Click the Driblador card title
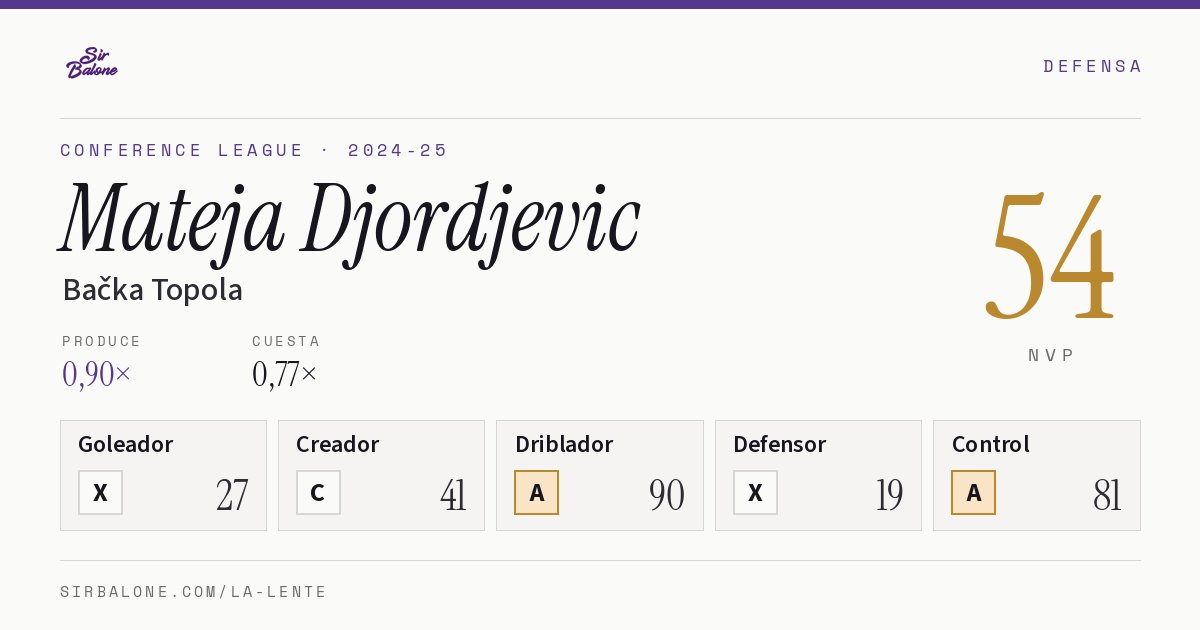The height and width of the screenshot is (630, 1200). pos(564,444)
